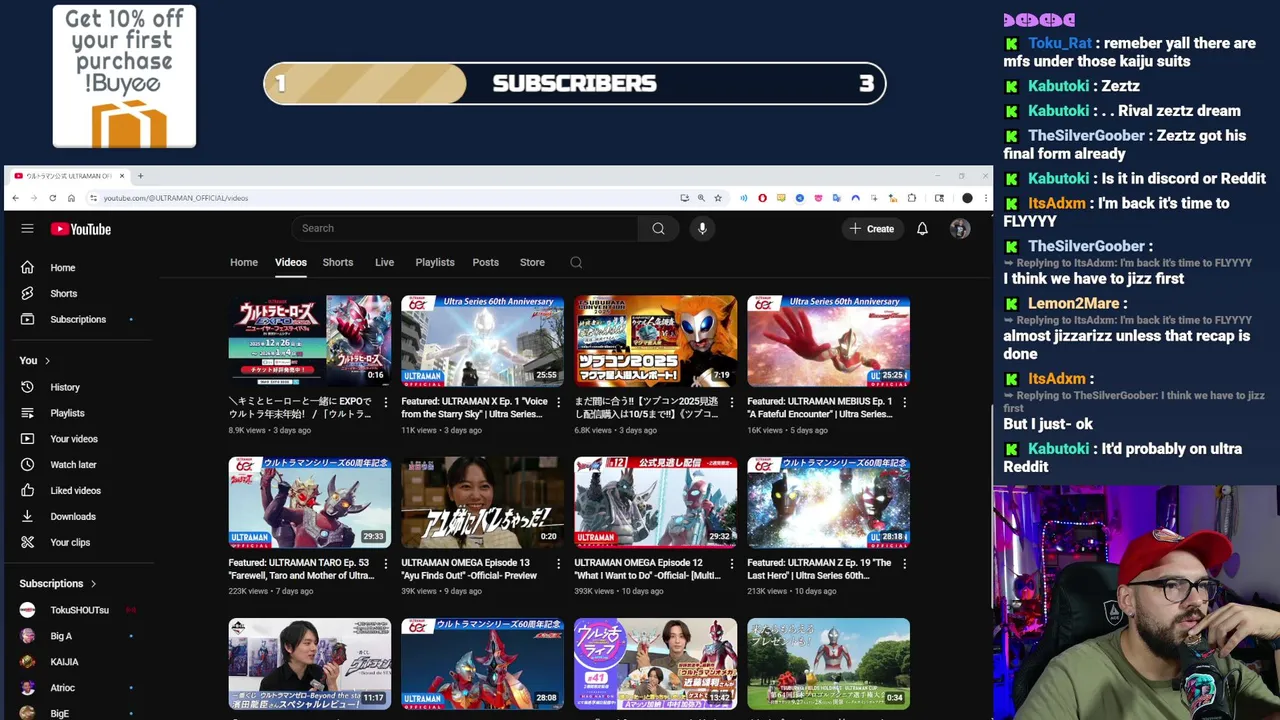Click the Buyee 10% off banner
This screenshot has width=1280, height=720.
point(124,76)
